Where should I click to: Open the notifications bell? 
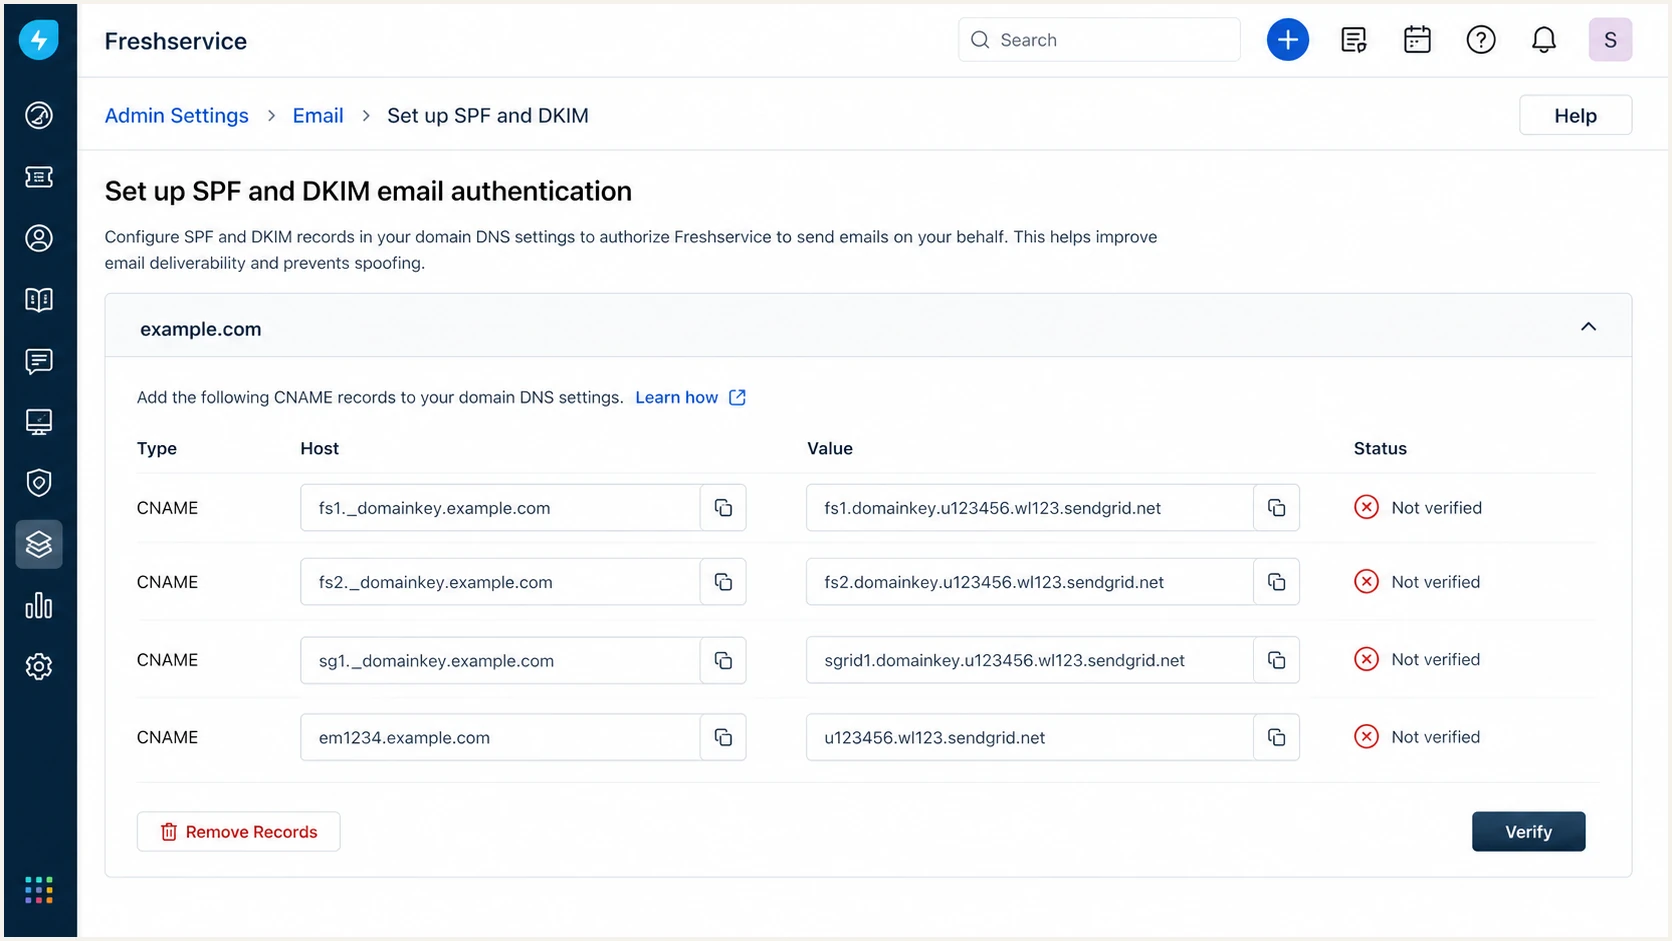coord(1544,40)
